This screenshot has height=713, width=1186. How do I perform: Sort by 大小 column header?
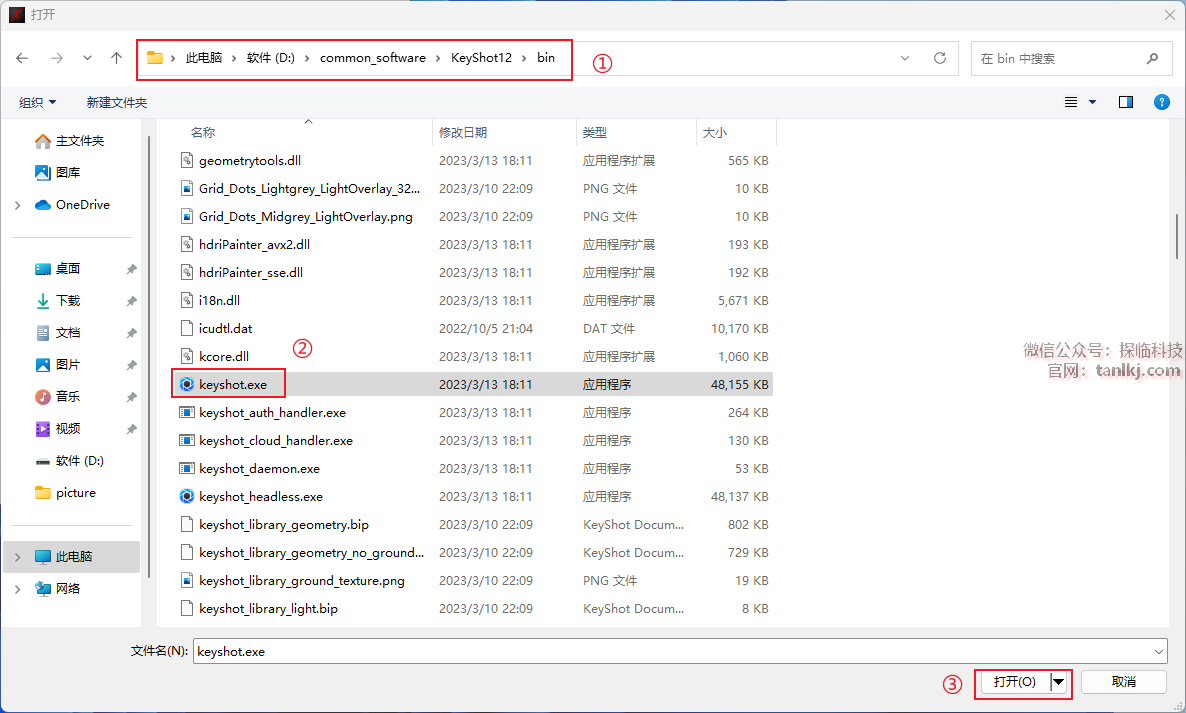[x=715, y=132]
